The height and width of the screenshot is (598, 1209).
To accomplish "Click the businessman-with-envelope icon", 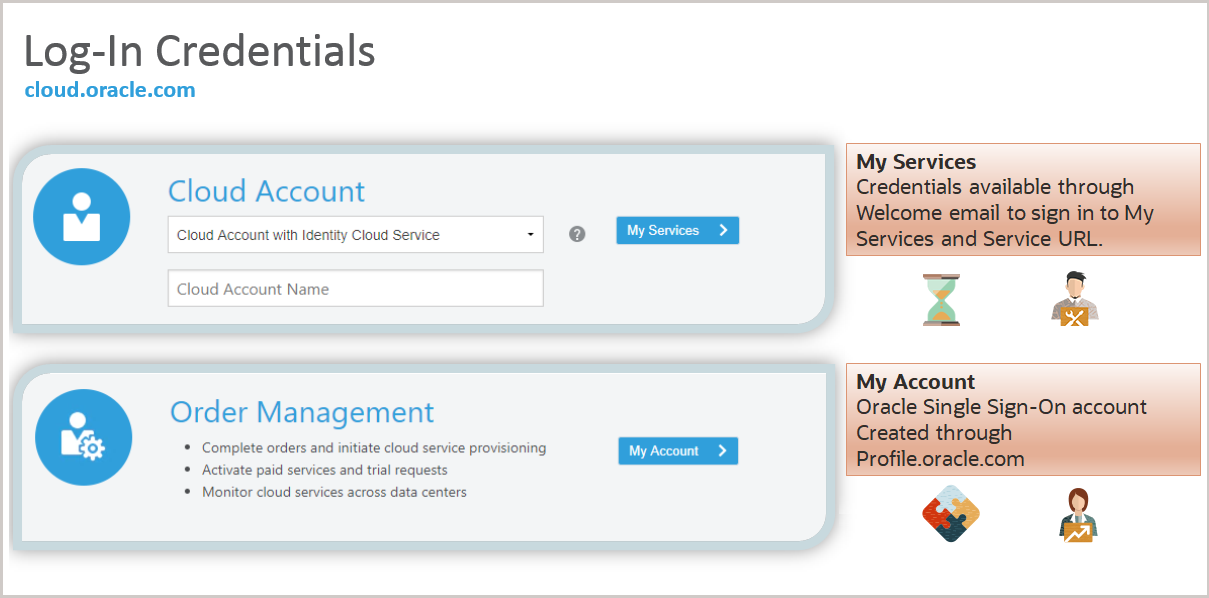I will [1074, 297].
